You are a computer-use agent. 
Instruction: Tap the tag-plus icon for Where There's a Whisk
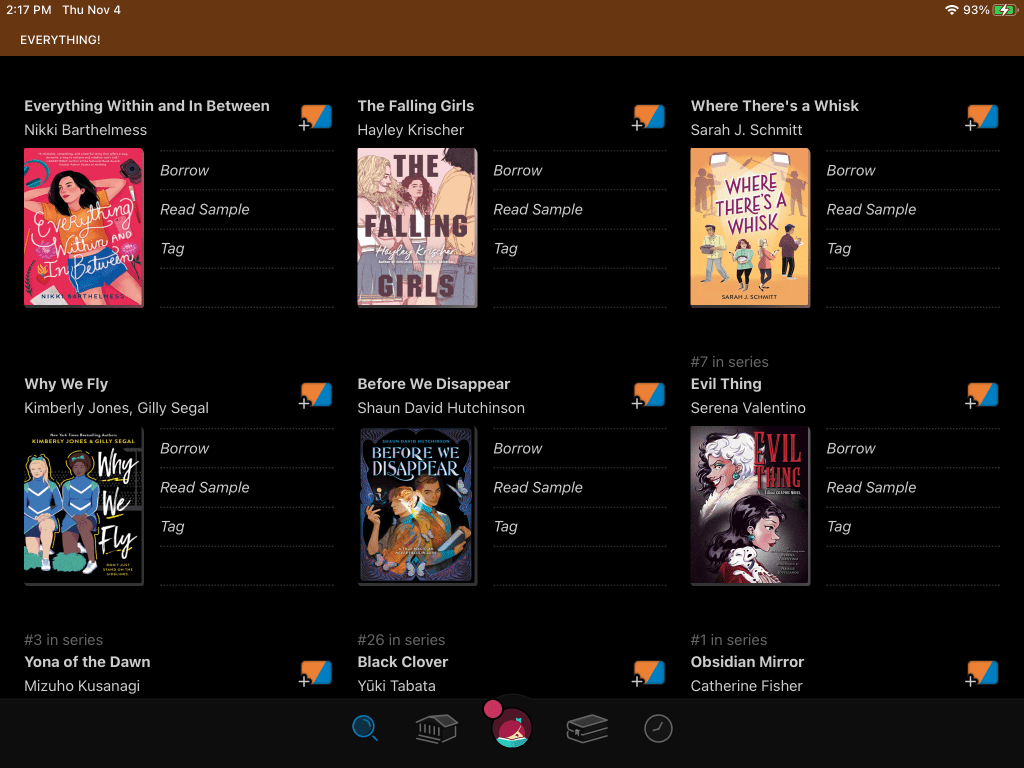tap(981, 118)
